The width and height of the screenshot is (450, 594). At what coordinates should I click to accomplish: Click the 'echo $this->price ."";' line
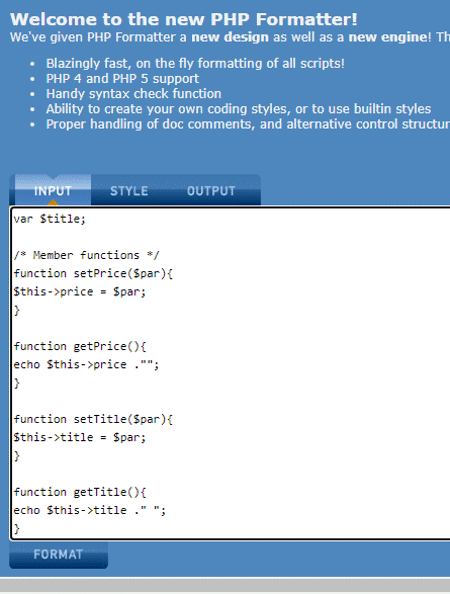[x=86, y=364]
